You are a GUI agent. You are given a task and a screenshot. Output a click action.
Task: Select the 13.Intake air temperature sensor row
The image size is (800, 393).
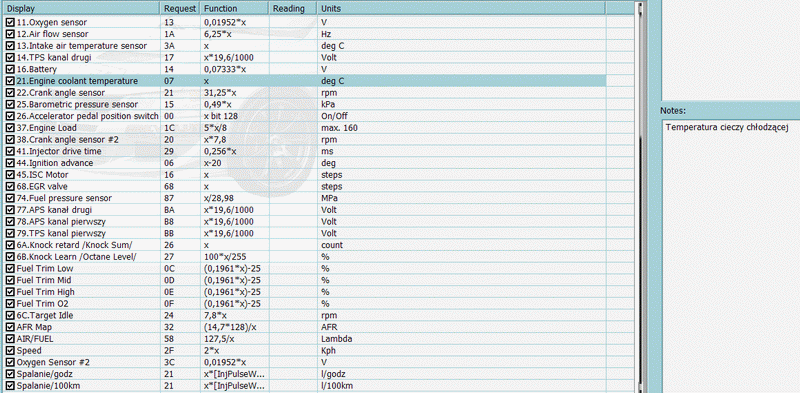click(305, 46)
